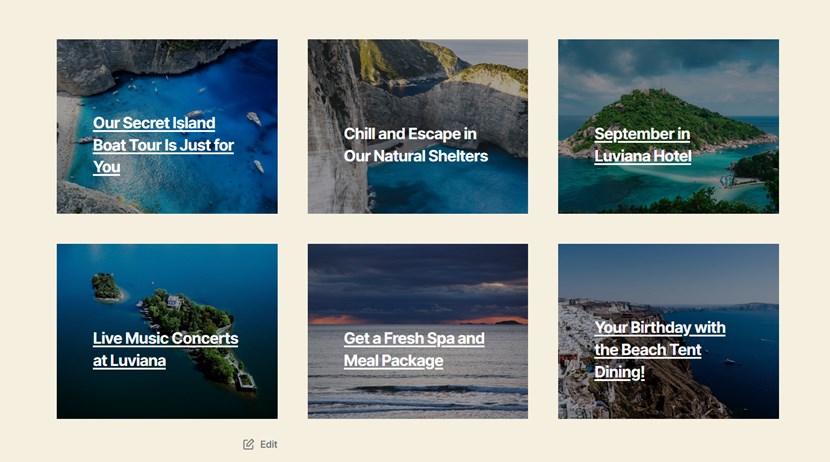The width and height of the screenshot is (830, 462).
Task: Click the white village buildings in the Birthday photo
Action: pos(574,339)
